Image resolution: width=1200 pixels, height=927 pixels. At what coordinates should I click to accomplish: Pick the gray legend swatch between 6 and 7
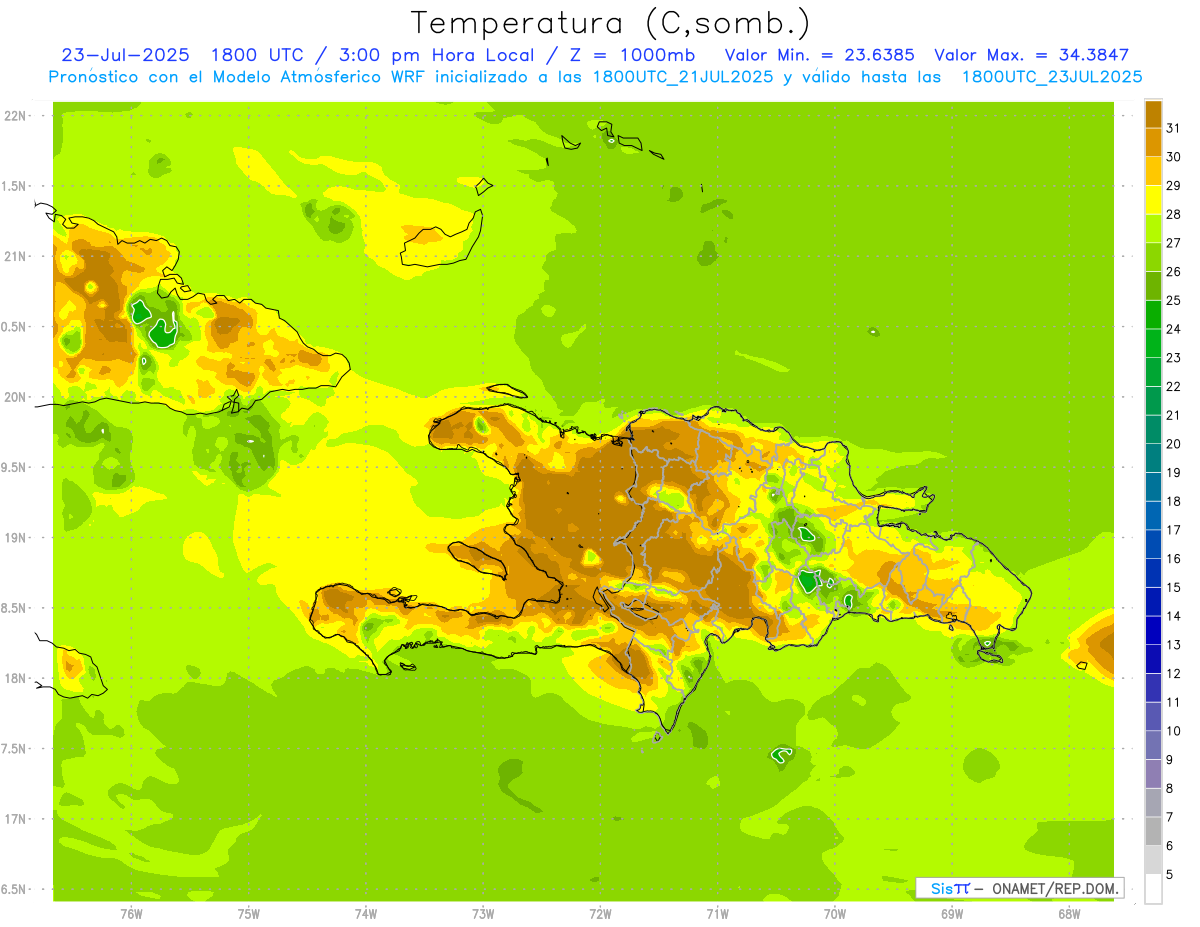(x=1153, y=831)
